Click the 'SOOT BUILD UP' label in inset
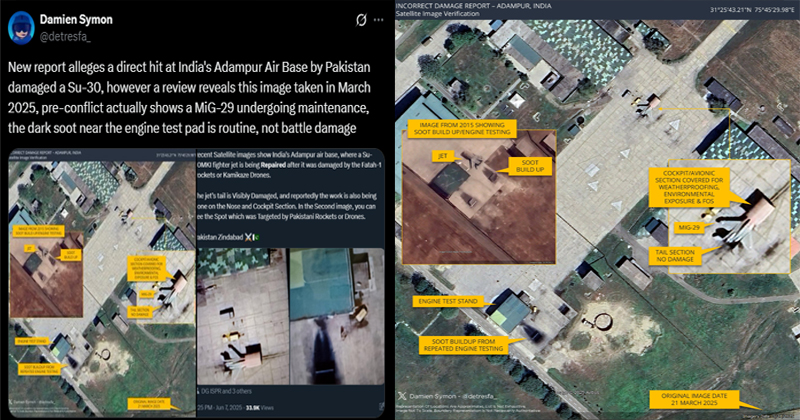This screenshot has width=800, height=420. [x=530, y=166]
